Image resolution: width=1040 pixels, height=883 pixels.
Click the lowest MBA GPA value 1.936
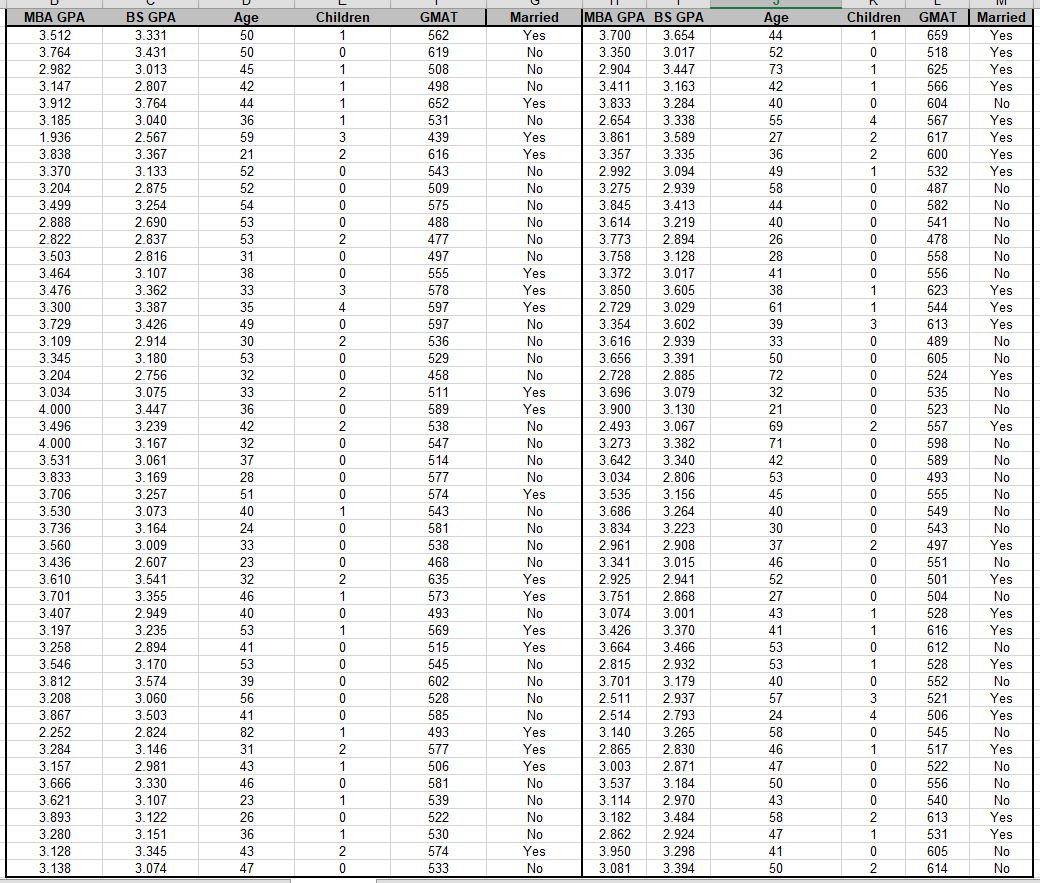pos(54,137)
